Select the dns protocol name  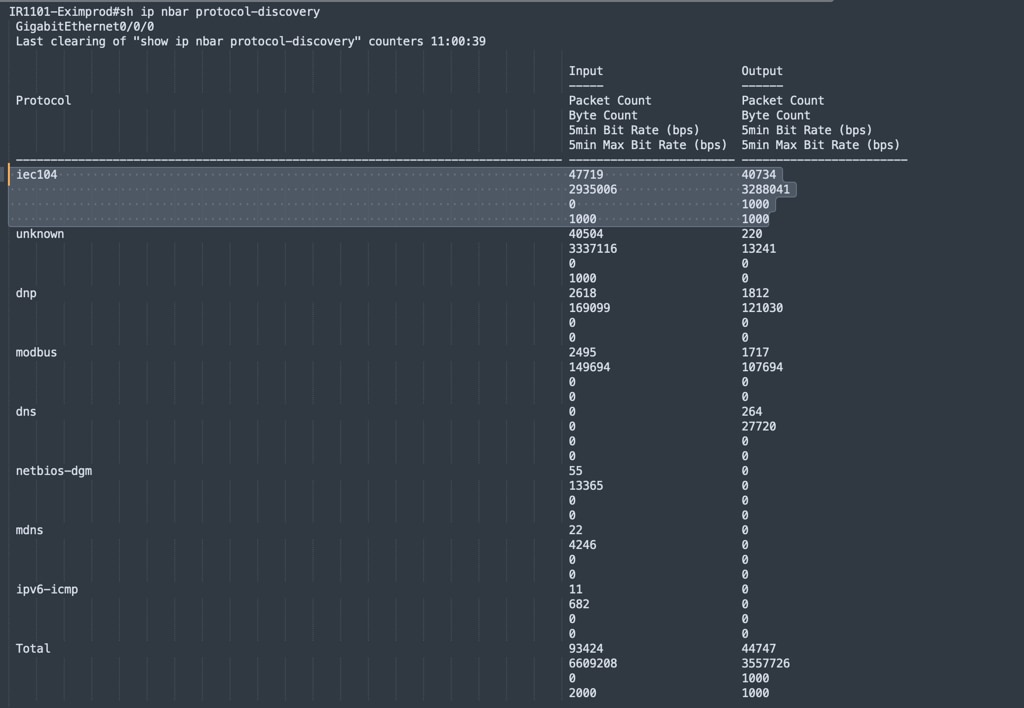pyautogui.click(x=26, y=411)
